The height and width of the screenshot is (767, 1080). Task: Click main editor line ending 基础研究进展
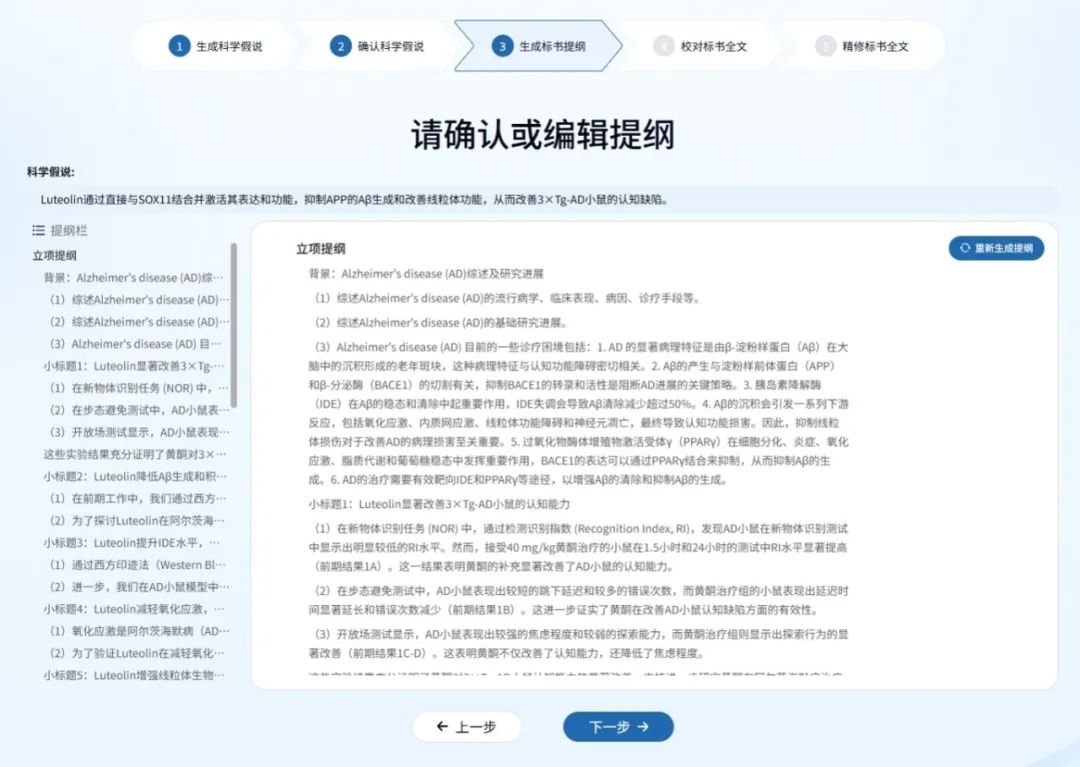coord(442,322)
